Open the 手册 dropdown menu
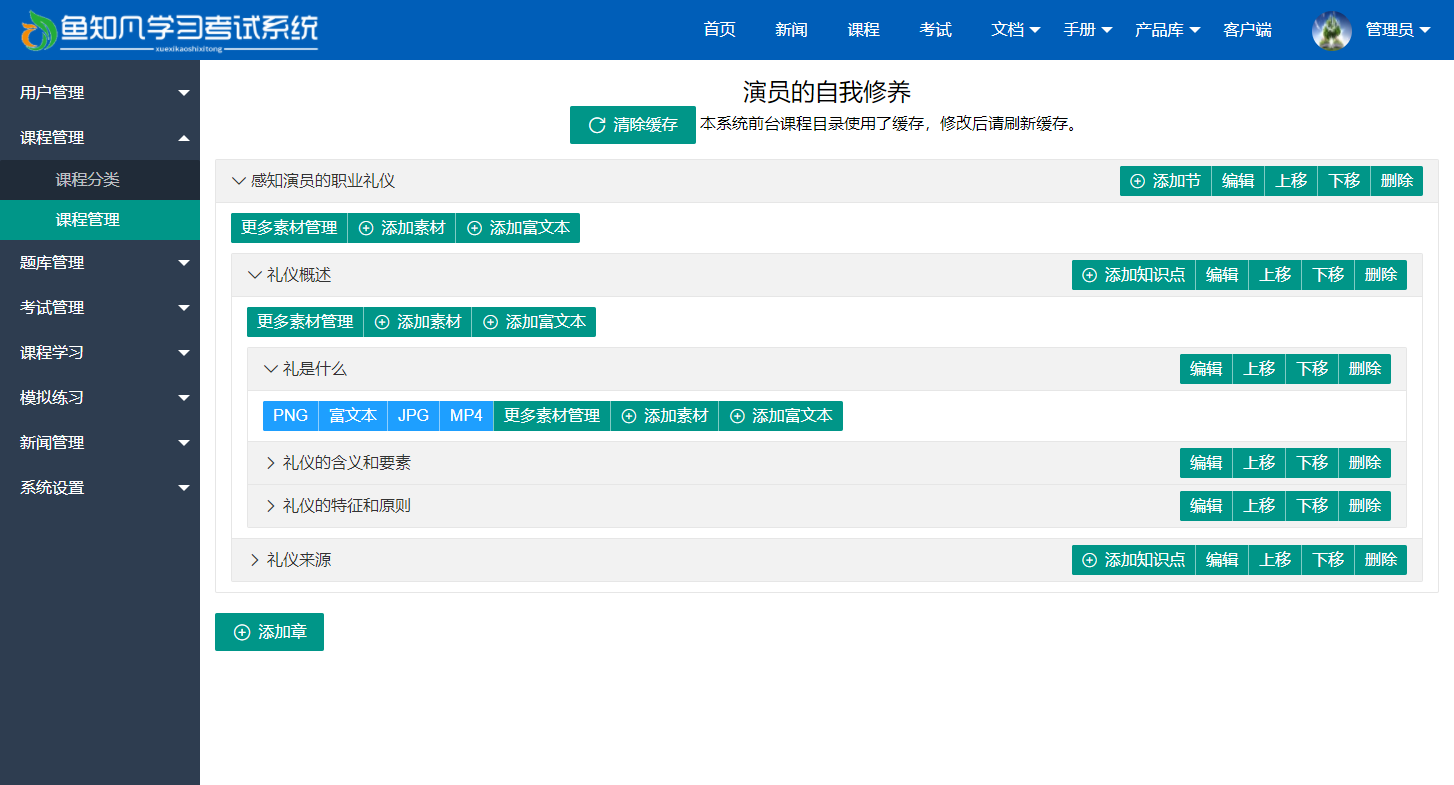 tap(1088, 30)
